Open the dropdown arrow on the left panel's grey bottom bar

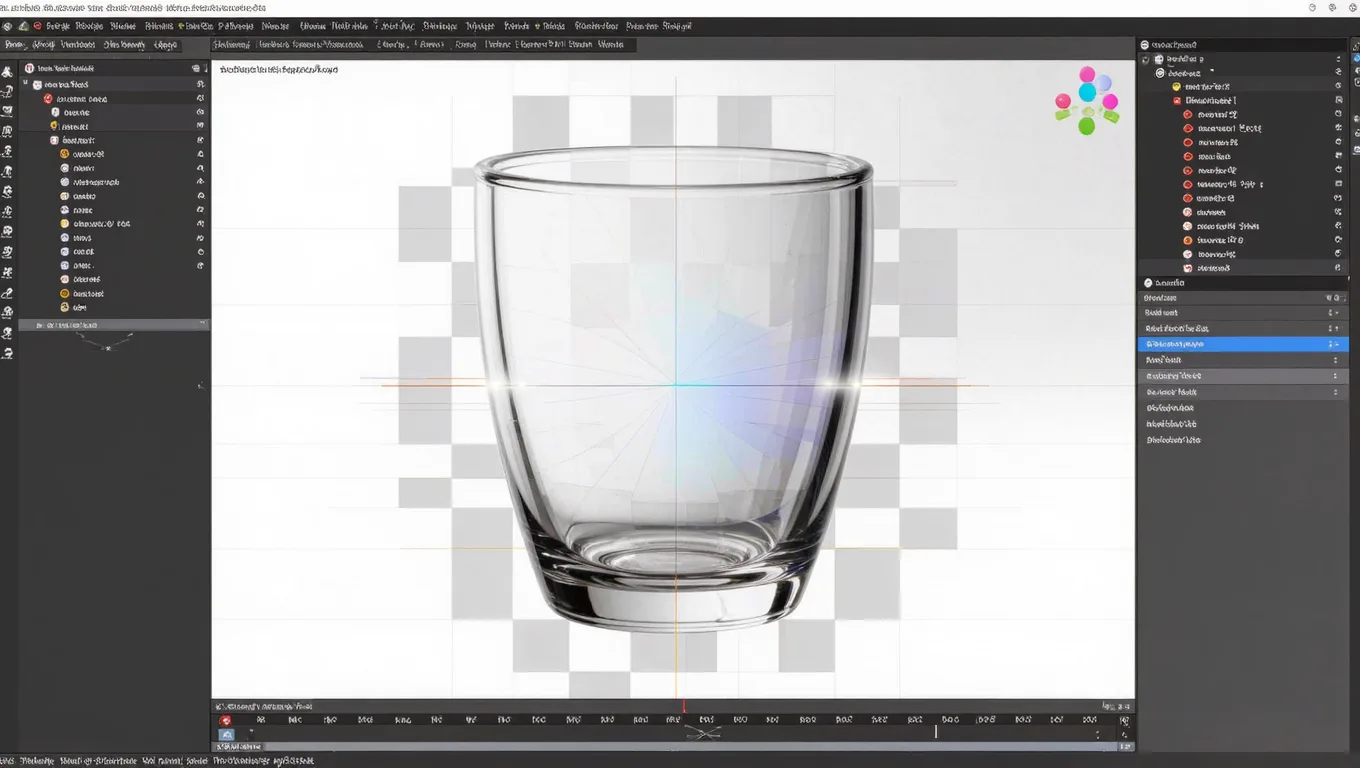[203, 325]
